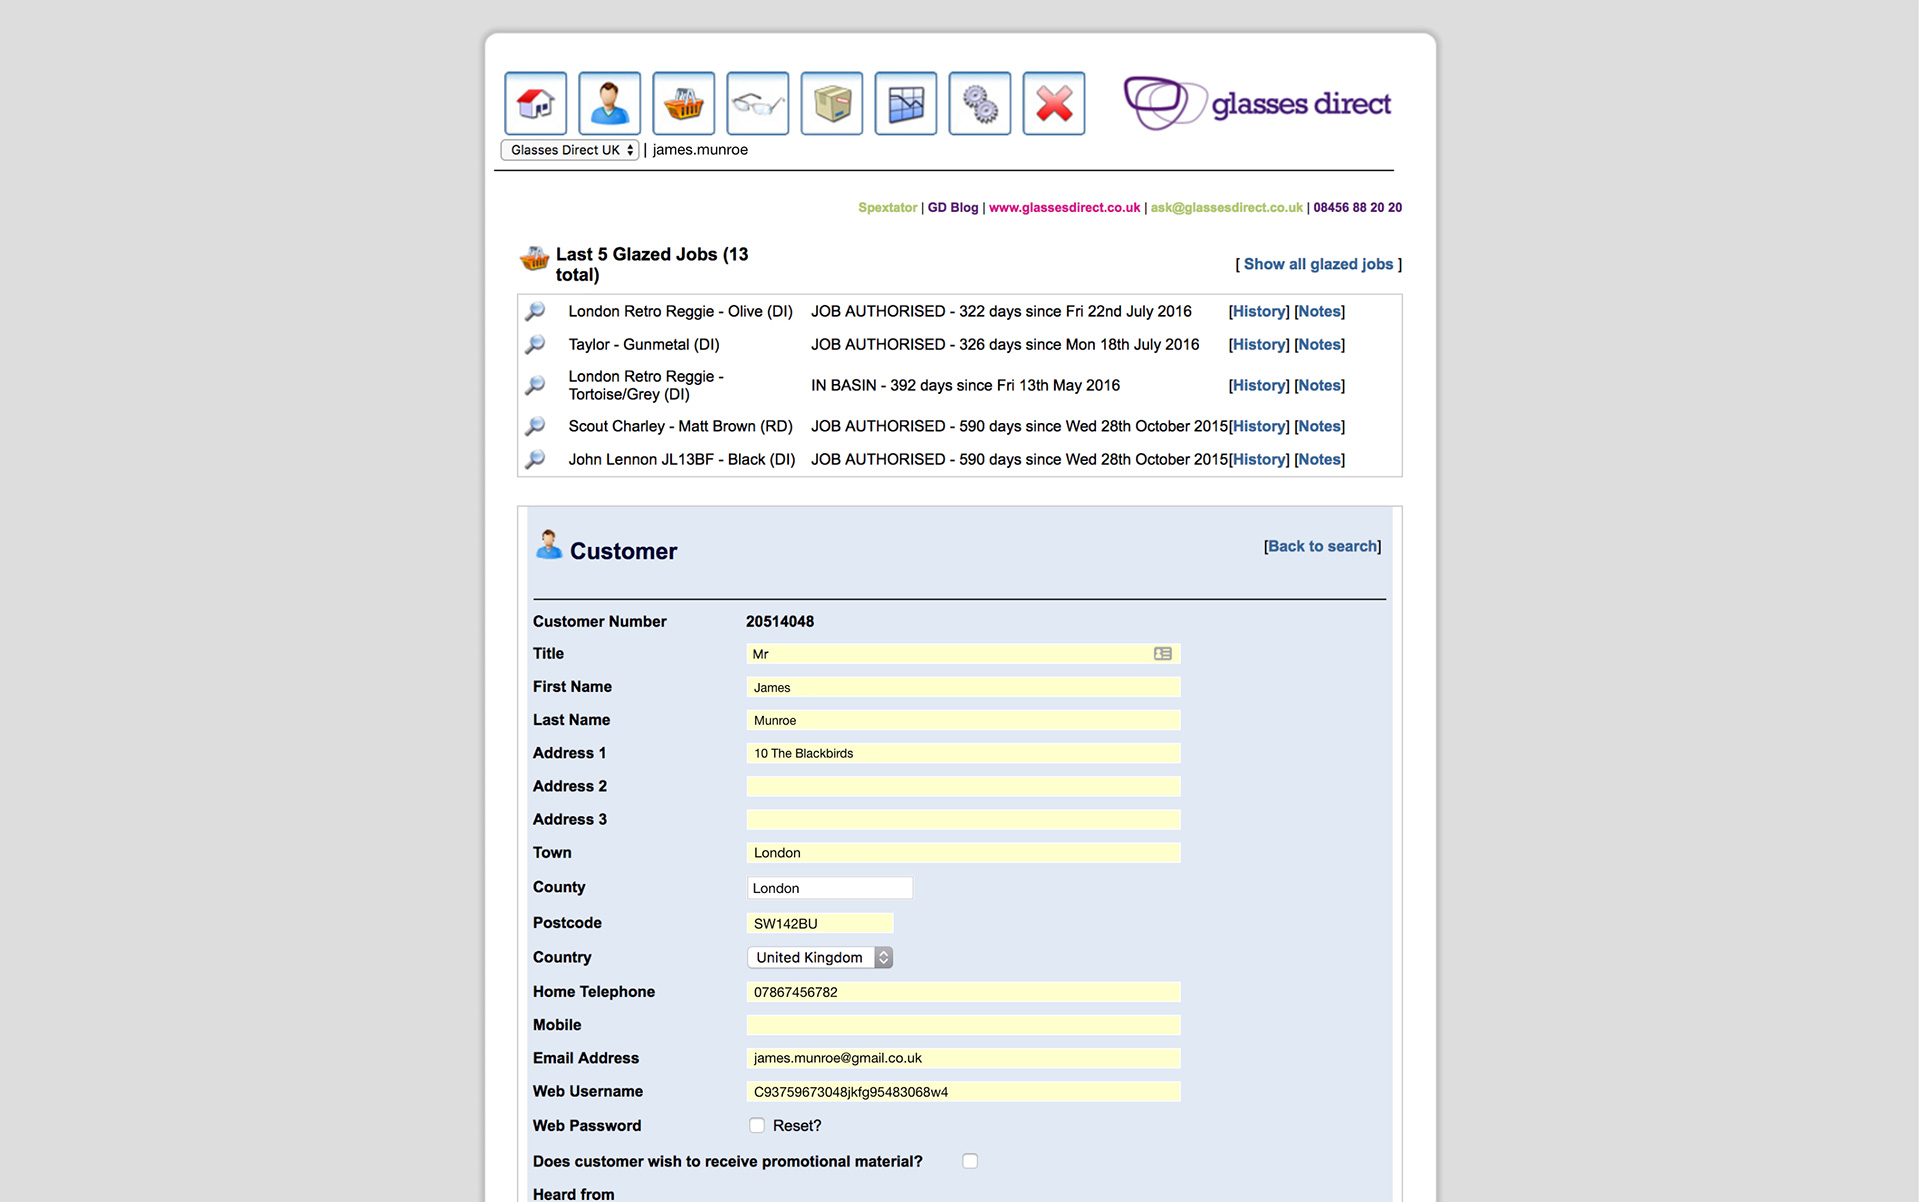
Task: Open the Title field contacts picker
Action: [1163, 653]
